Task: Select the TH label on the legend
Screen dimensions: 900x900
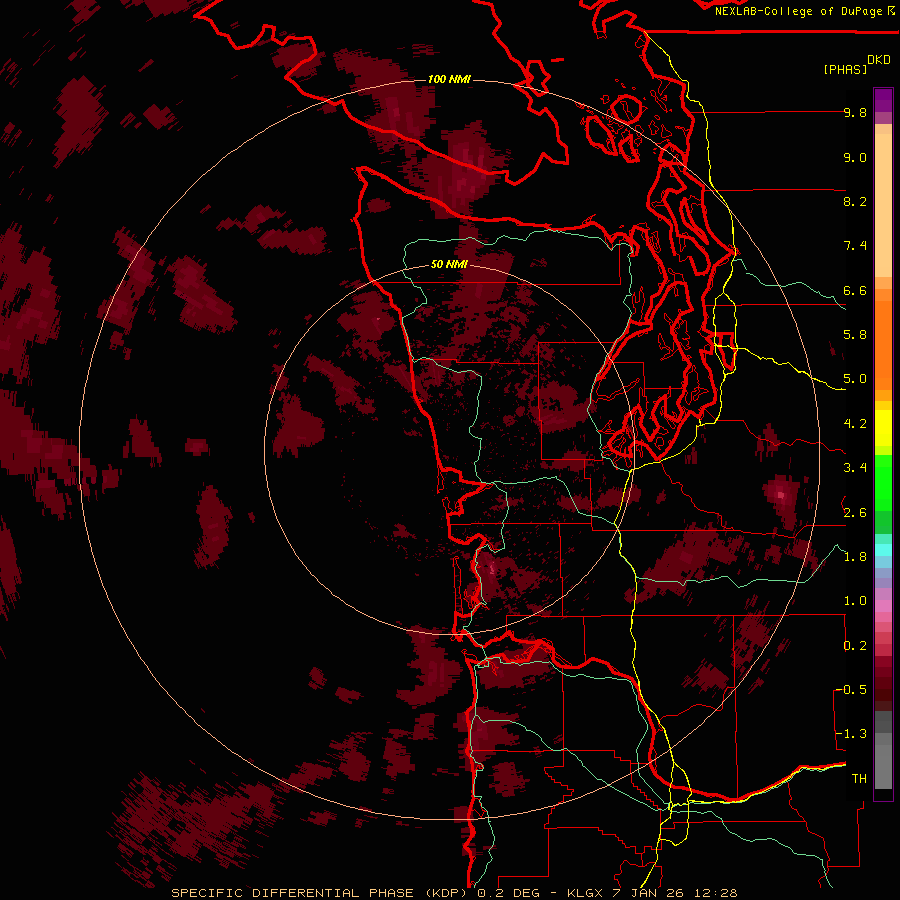Action: coord(859,779)
